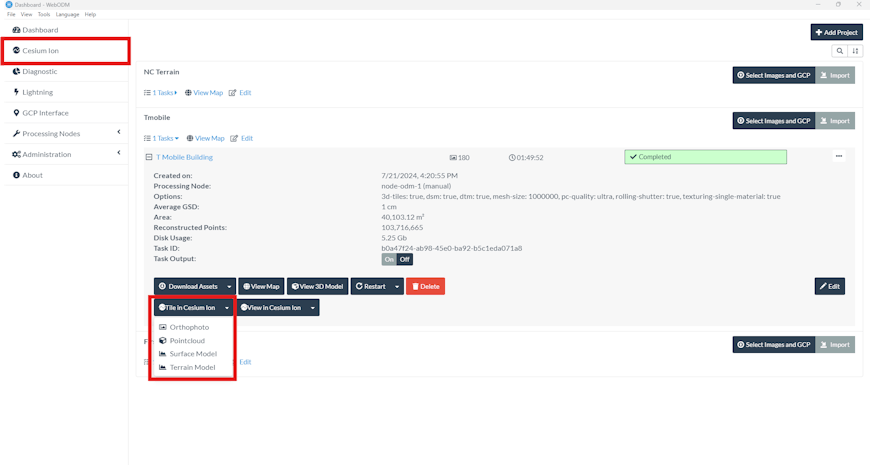Click the search magnifier icon

839,51
